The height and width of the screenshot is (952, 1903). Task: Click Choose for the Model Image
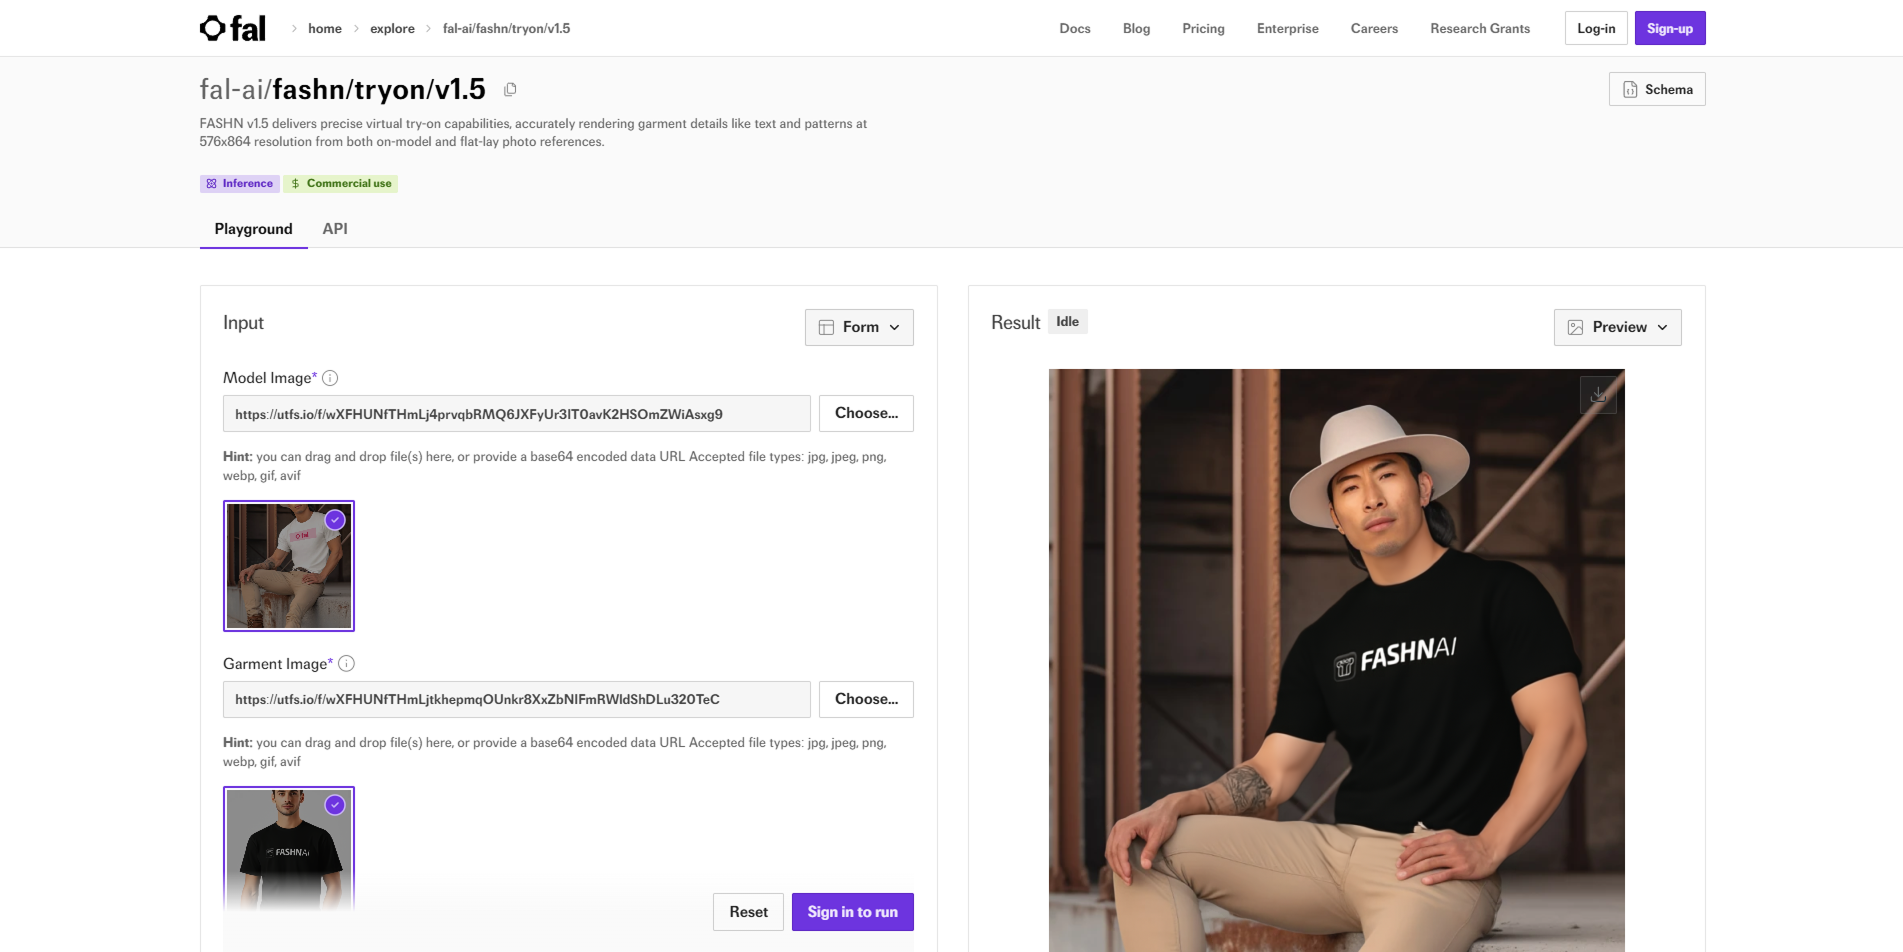point(866,413)
